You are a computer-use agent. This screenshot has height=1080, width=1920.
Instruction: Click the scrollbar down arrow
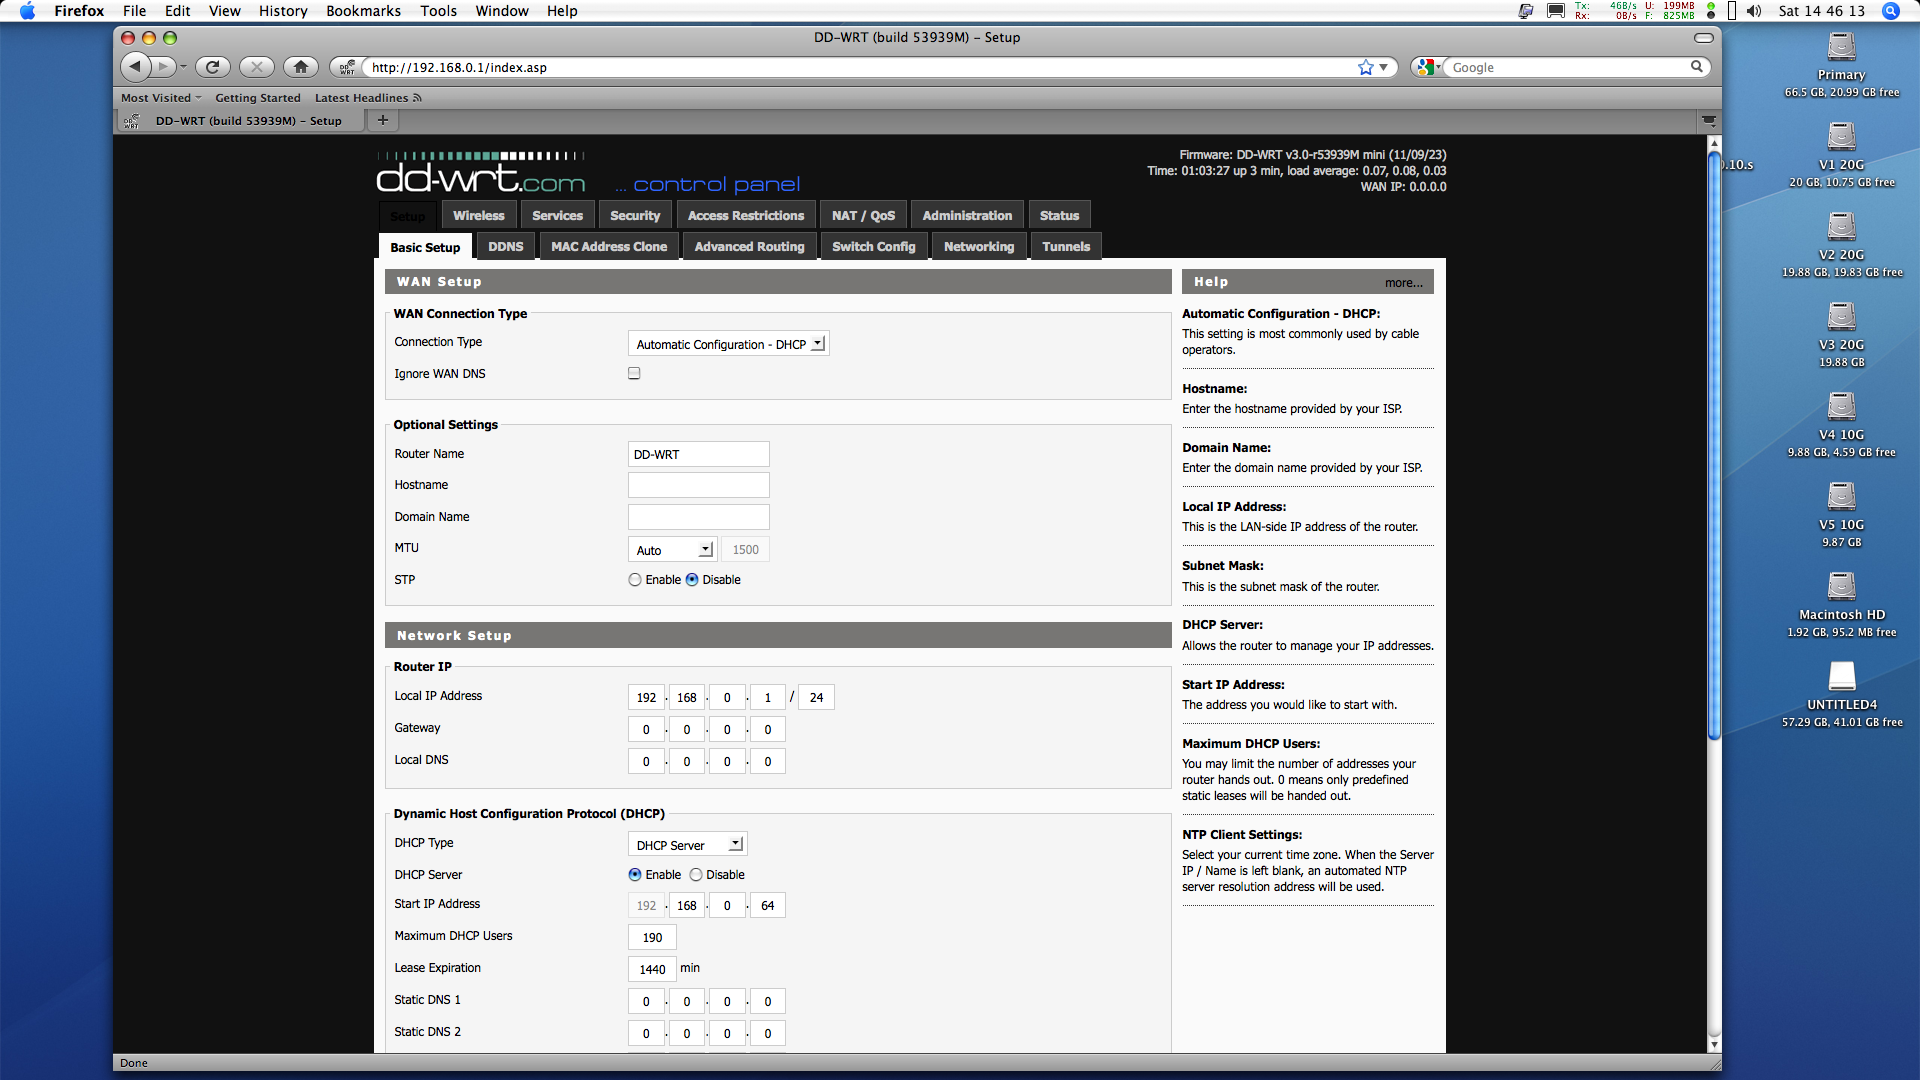pos(1714,1044)
